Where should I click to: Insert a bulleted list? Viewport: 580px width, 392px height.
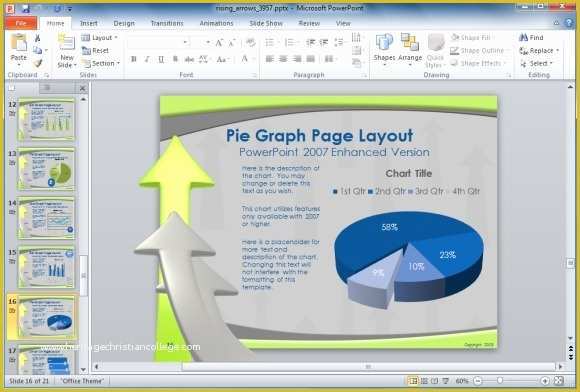[270, 43]
